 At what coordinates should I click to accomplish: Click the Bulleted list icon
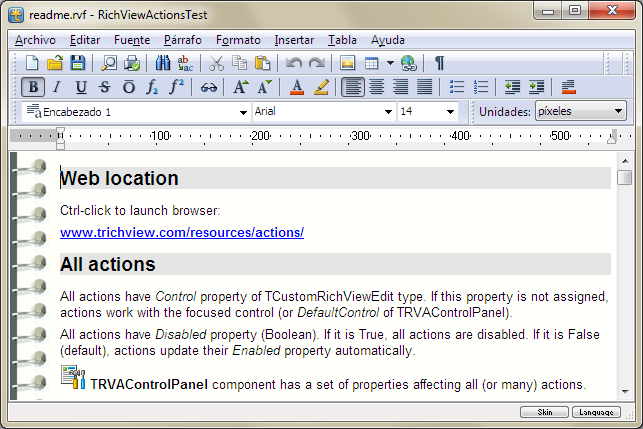[x=457, y=87]
